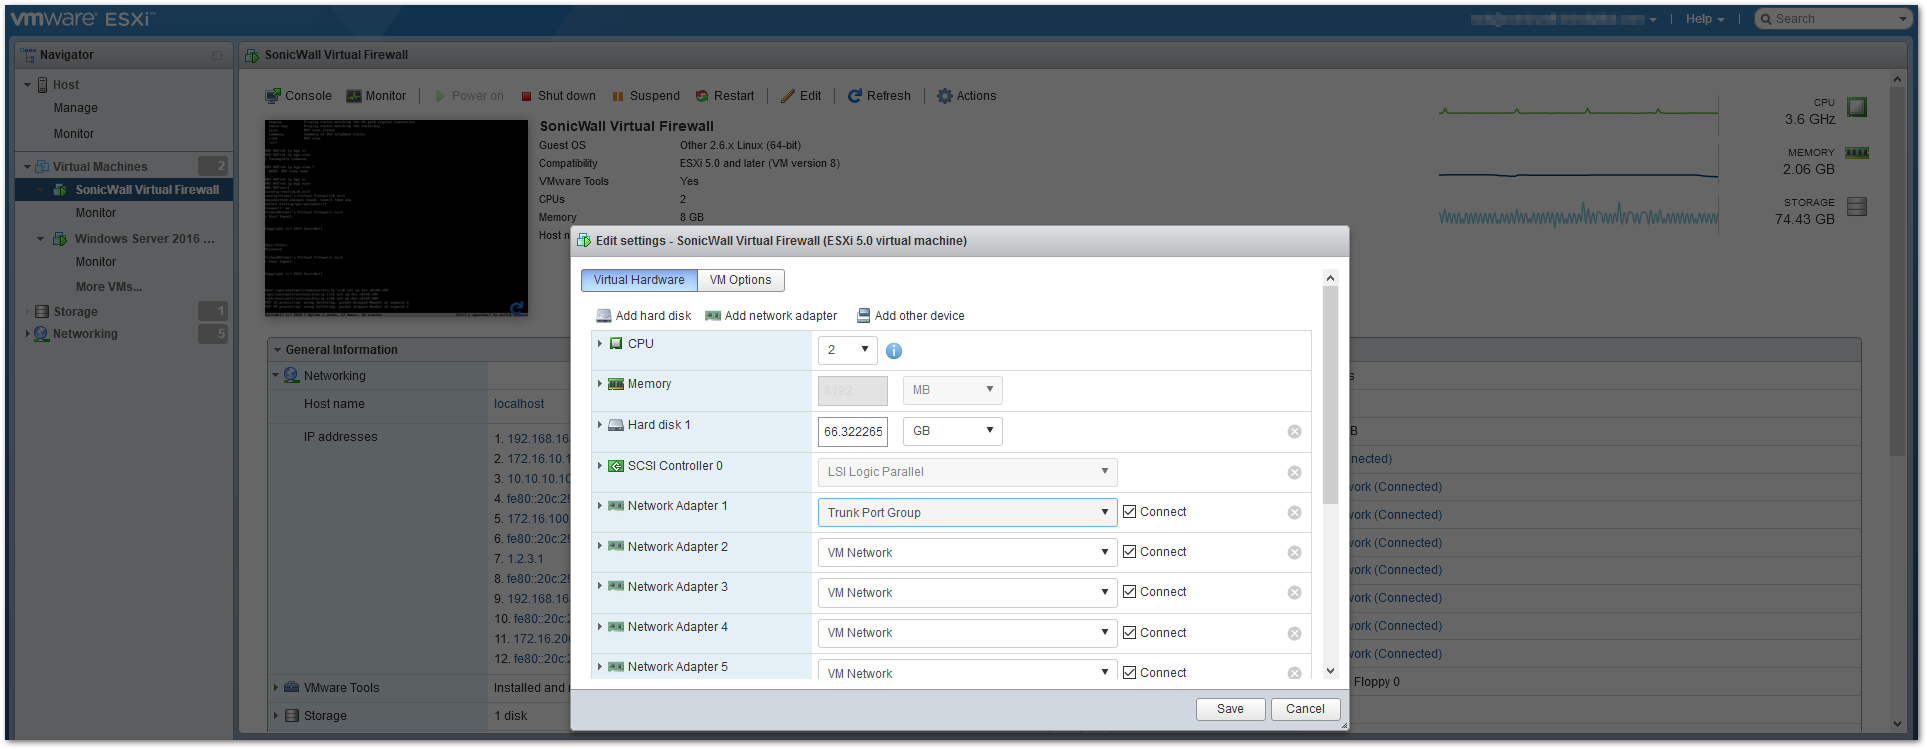The height and width of the screenshot is (749, 1927).
Task: Open Network Adapter 3 network dropdown
Action: (x=967, y=592)
